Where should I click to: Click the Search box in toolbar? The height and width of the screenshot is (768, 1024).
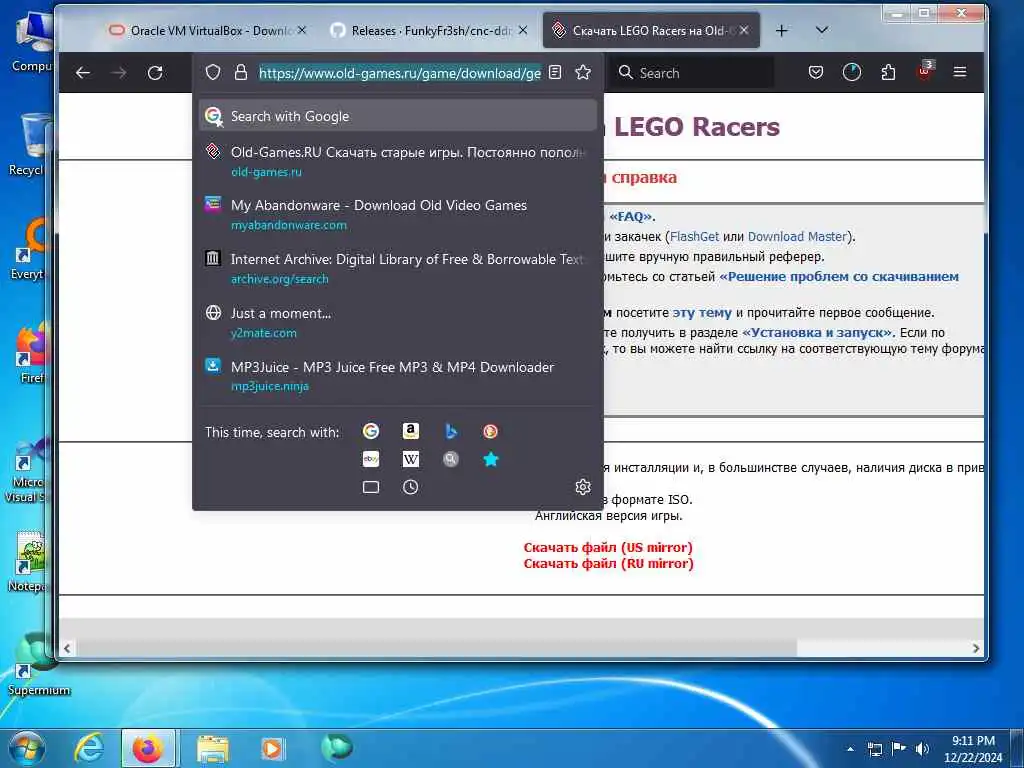click(x=692, y=72)
